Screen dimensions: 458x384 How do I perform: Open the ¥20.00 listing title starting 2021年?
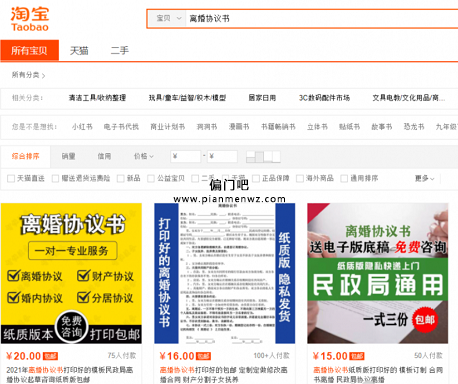[70, 375]
